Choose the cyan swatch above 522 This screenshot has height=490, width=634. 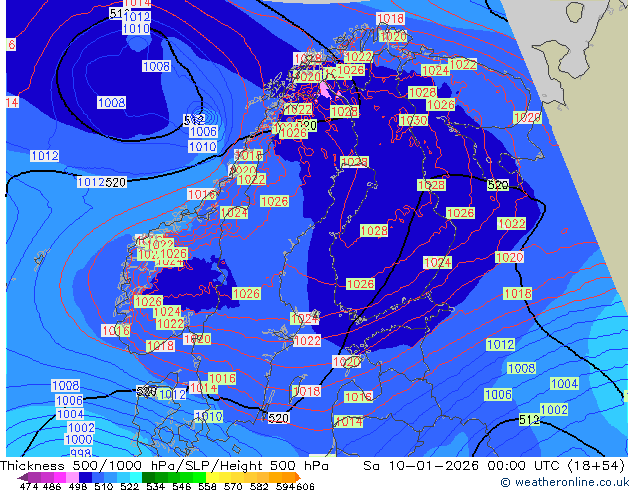(136, 477)
